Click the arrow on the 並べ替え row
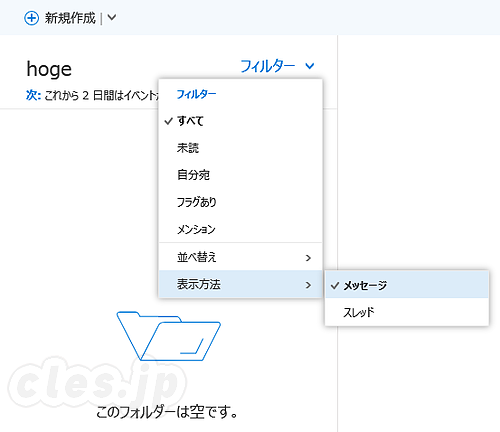 pyautogui.click(x=308, y=258)
